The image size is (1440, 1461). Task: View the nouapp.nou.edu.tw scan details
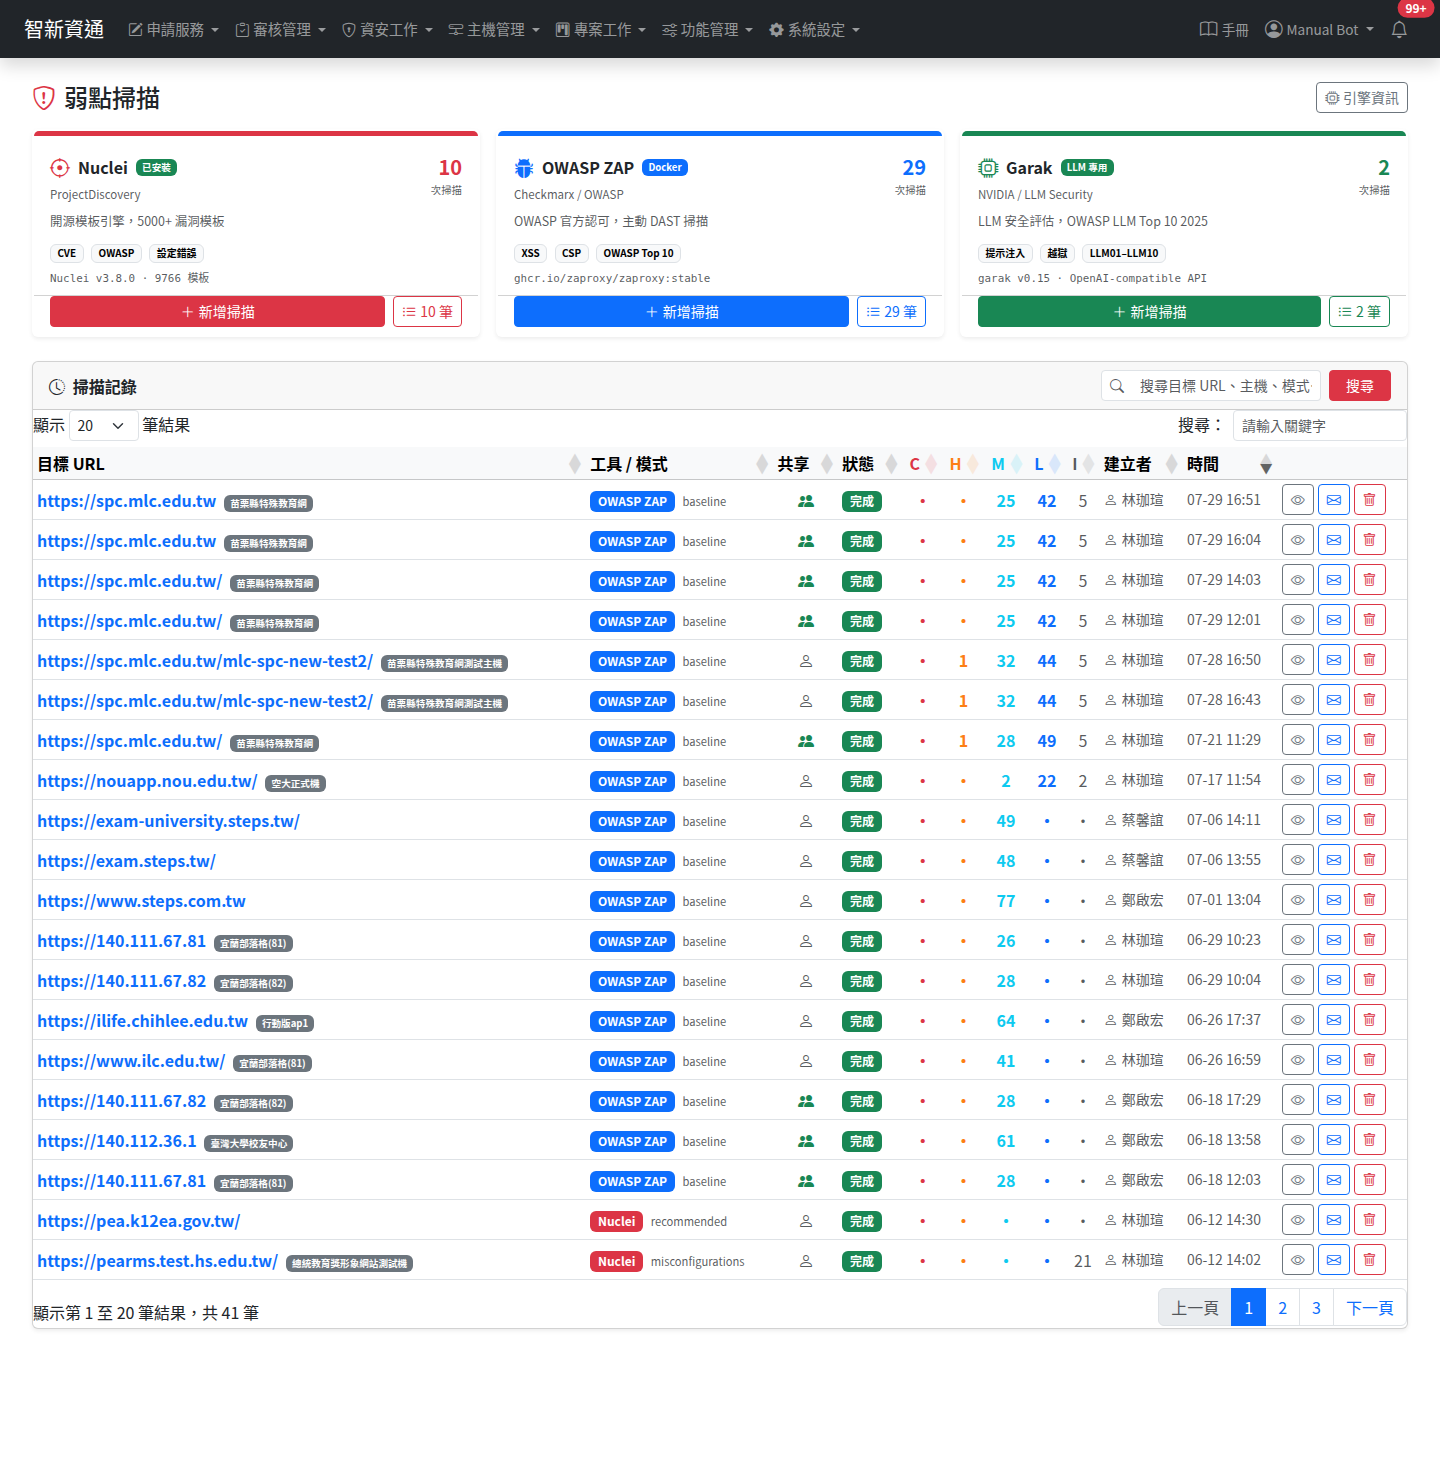[x=1297, y=780]
